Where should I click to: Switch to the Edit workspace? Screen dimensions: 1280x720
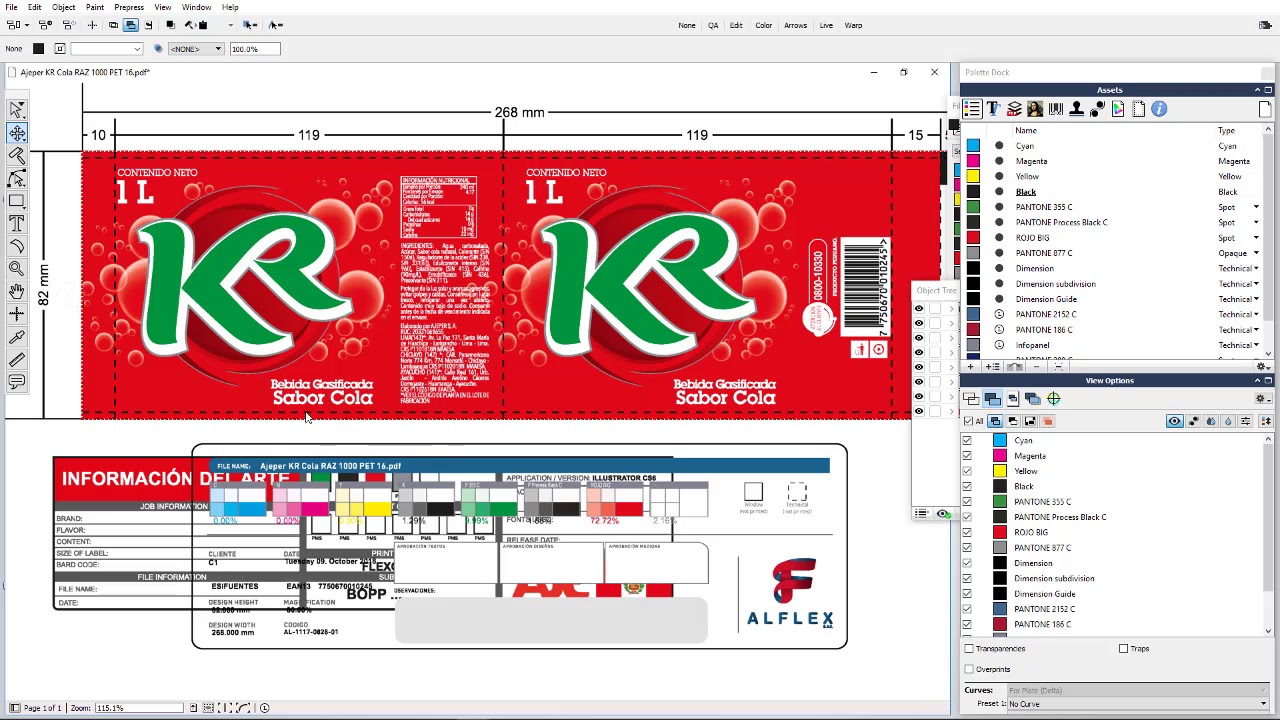[x=736, y=25]
